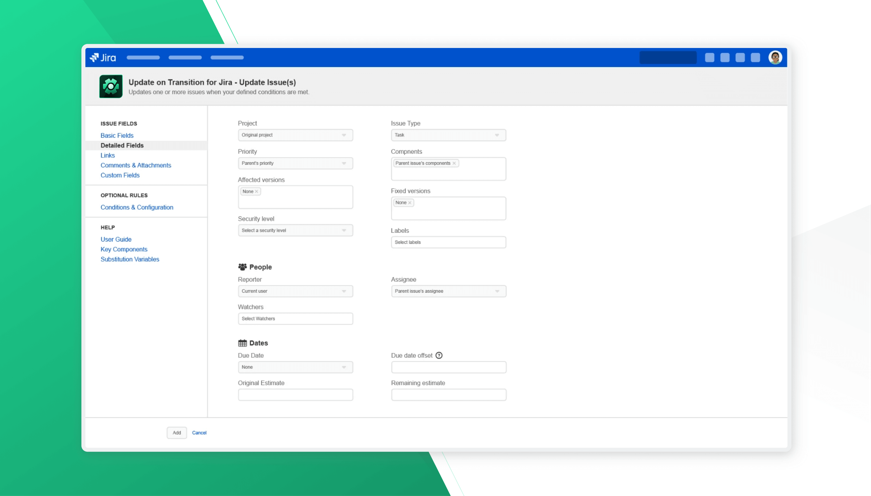Click the Cancel link
Image resolution: width=871 pixels, height=496 pixels.
click(x=199, y=433)
